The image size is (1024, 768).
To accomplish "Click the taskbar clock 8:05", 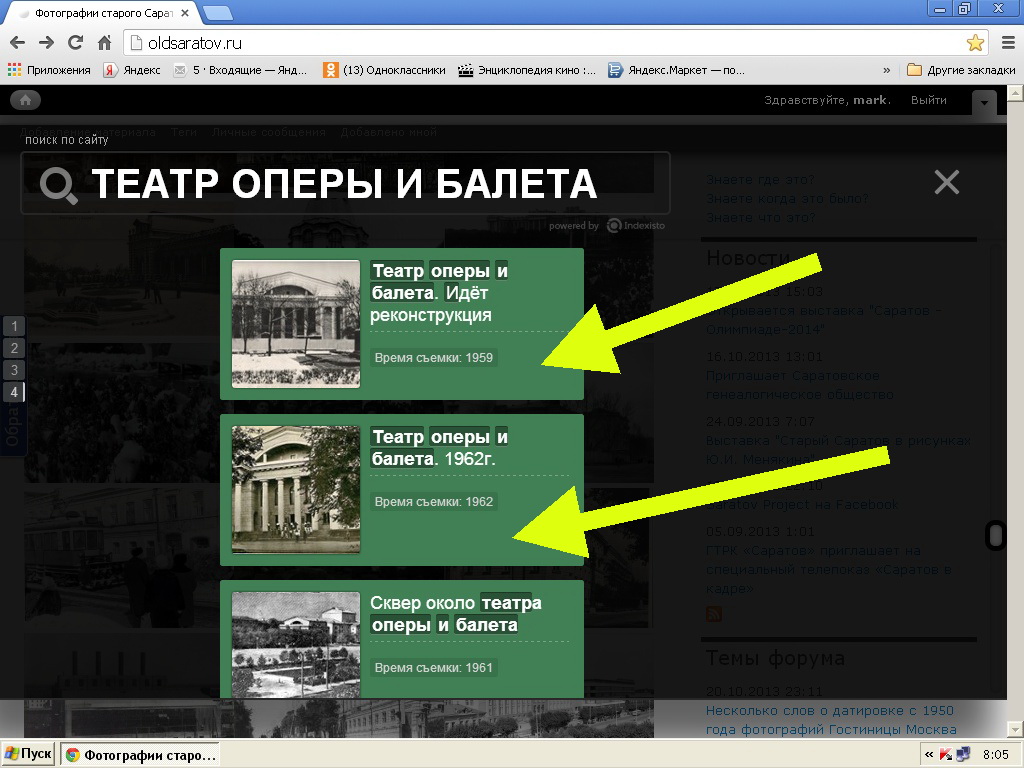I will [x=996, y=755].
